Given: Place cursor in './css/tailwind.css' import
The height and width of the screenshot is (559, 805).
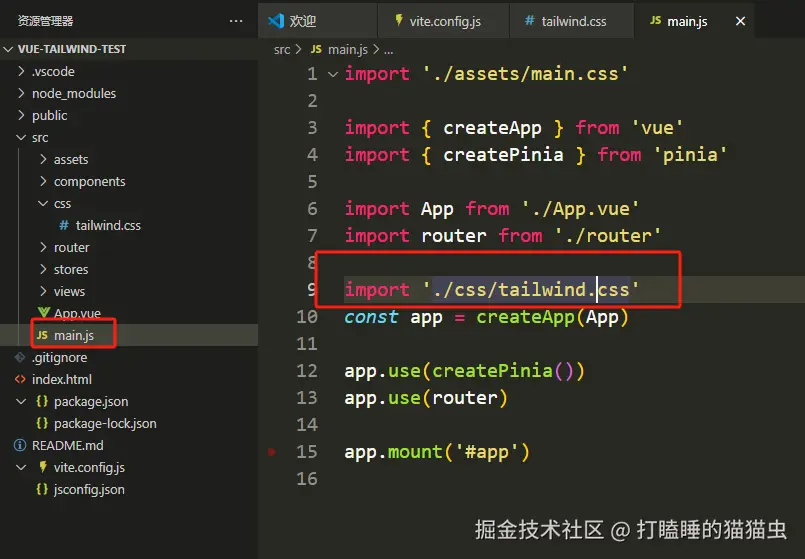Looking at the screenshot, I should pyautogui.click(x=531, y=290).
